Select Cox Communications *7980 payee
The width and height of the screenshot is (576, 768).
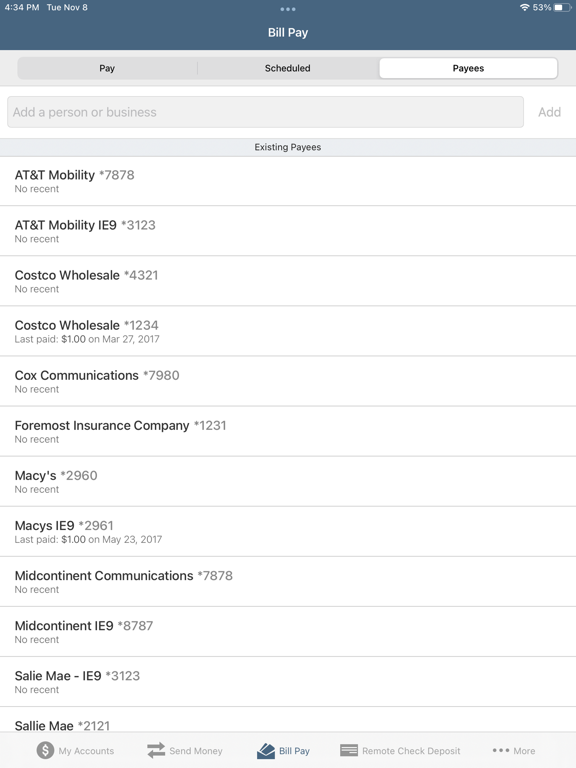[x=288, y=382]
